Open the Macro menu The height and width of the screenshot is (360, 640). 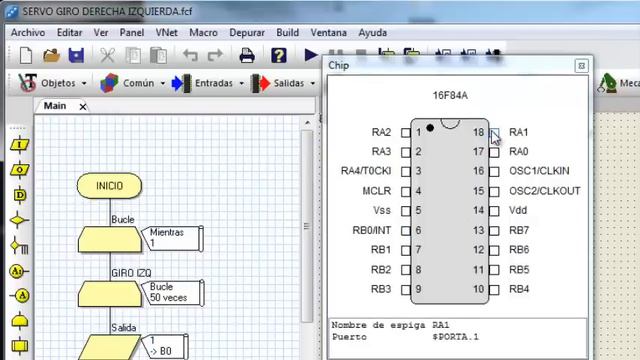203,33
